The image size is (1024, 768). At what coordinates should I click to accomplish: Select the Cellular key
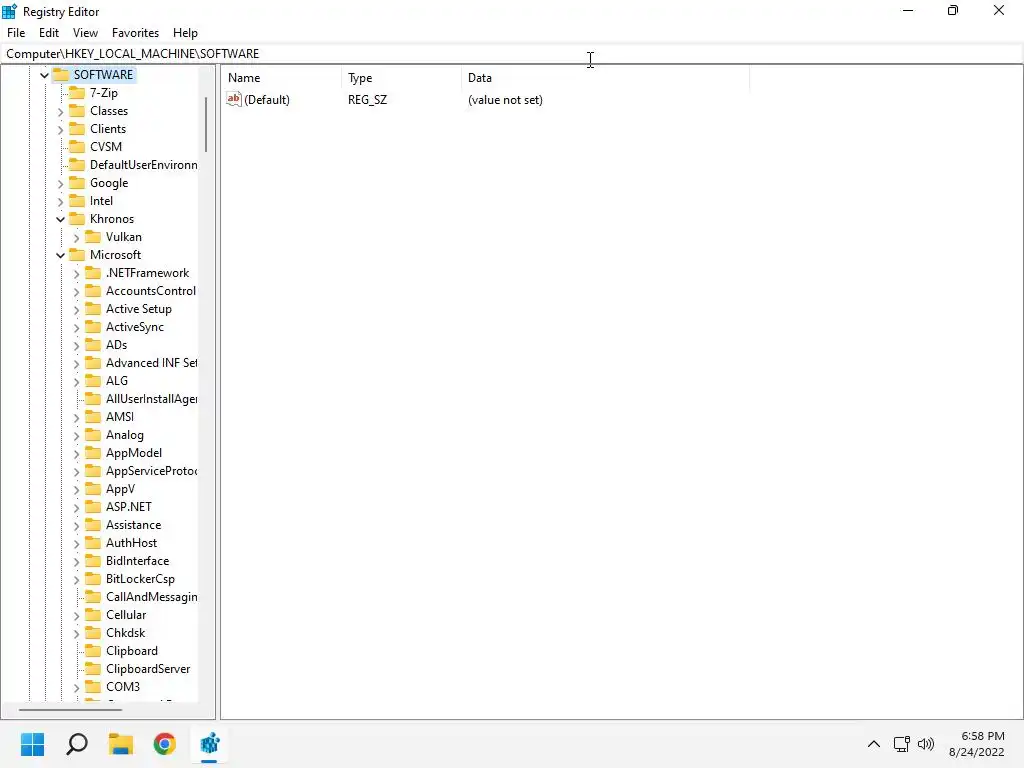126,615
